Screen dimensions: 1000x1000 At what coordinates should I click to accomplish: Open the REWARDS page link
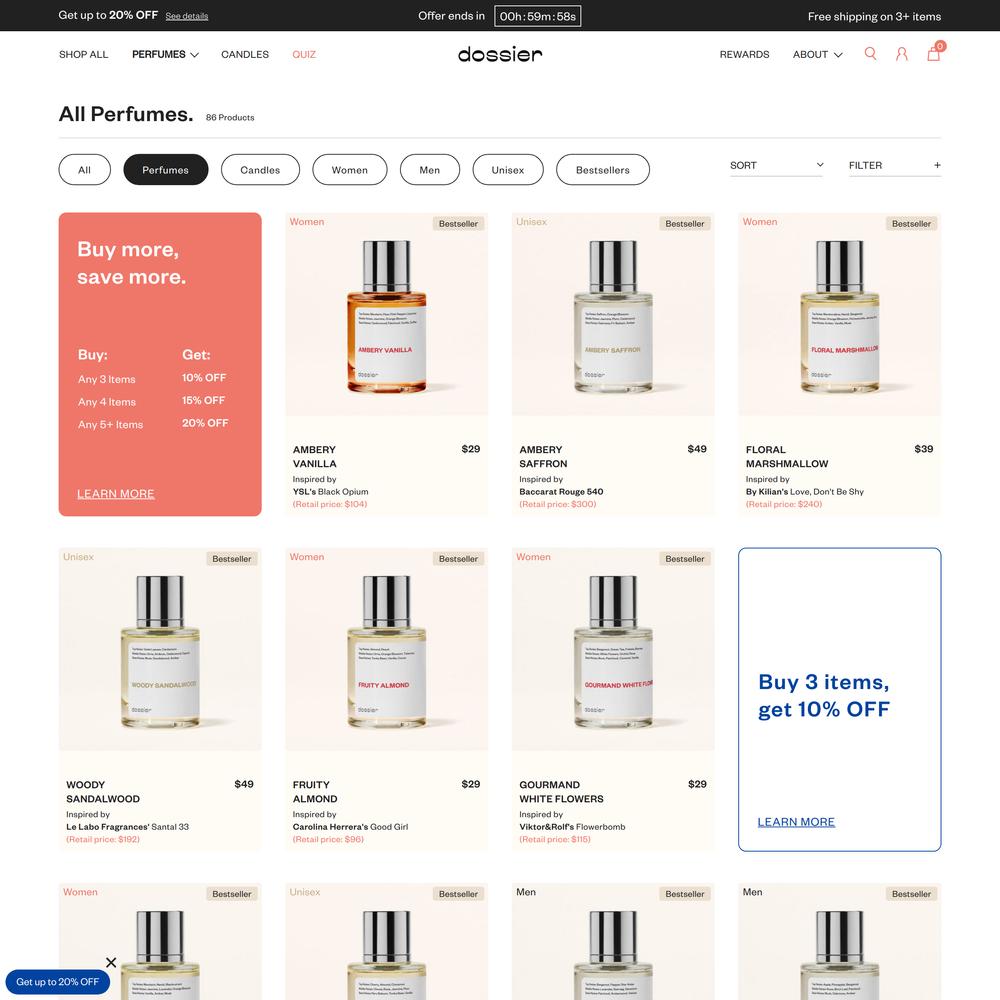click(744, 54)
